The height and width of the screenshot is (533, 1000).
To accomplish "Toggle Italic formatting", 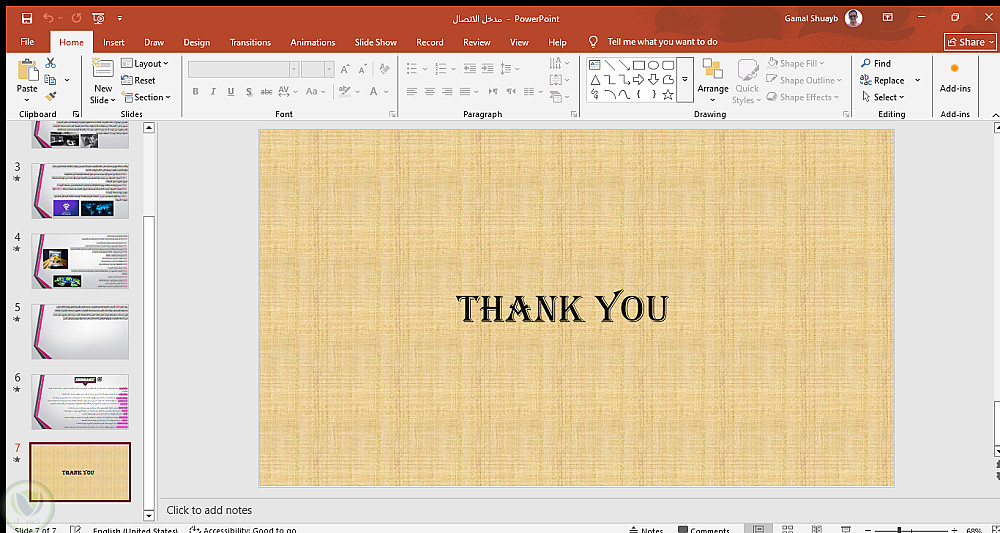I will pos(213,92).
